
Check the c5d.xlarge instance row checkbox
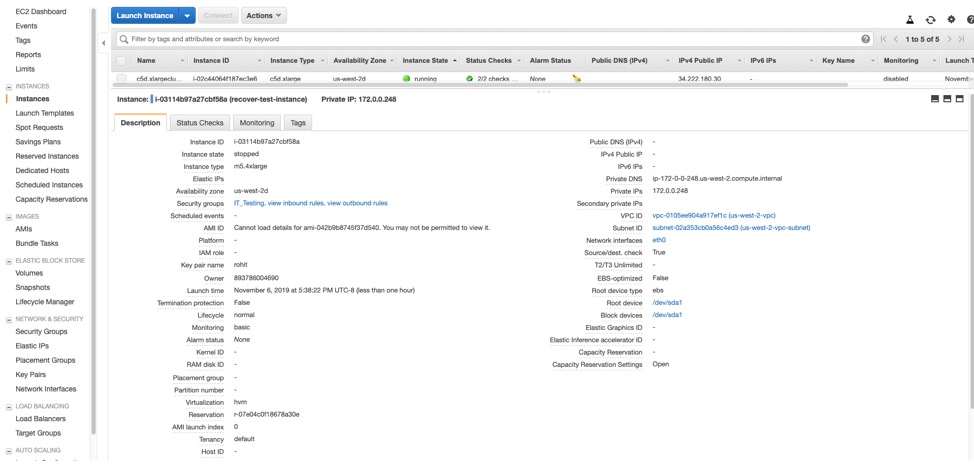(122, 78)
